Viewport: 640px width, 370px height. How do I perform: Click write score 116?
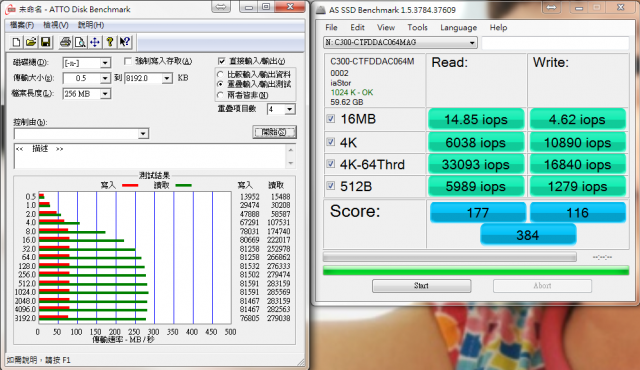(578, 213)
